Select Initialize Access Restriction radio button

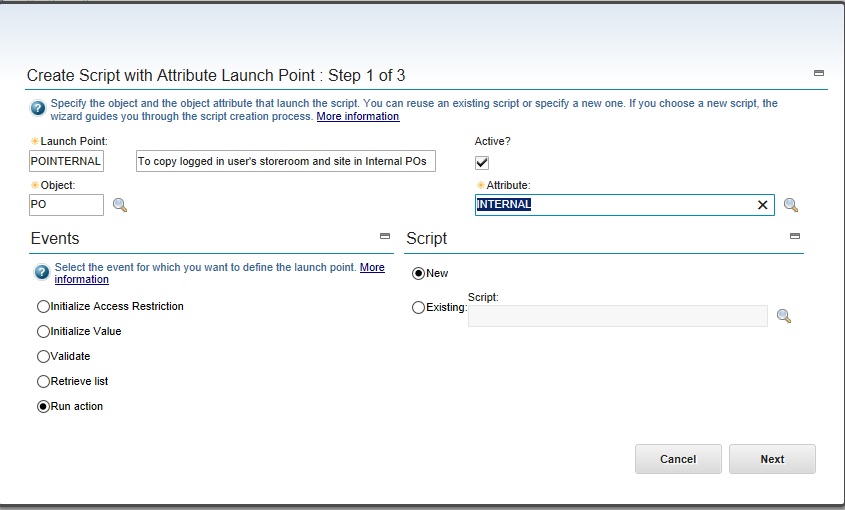coord(43,306)
